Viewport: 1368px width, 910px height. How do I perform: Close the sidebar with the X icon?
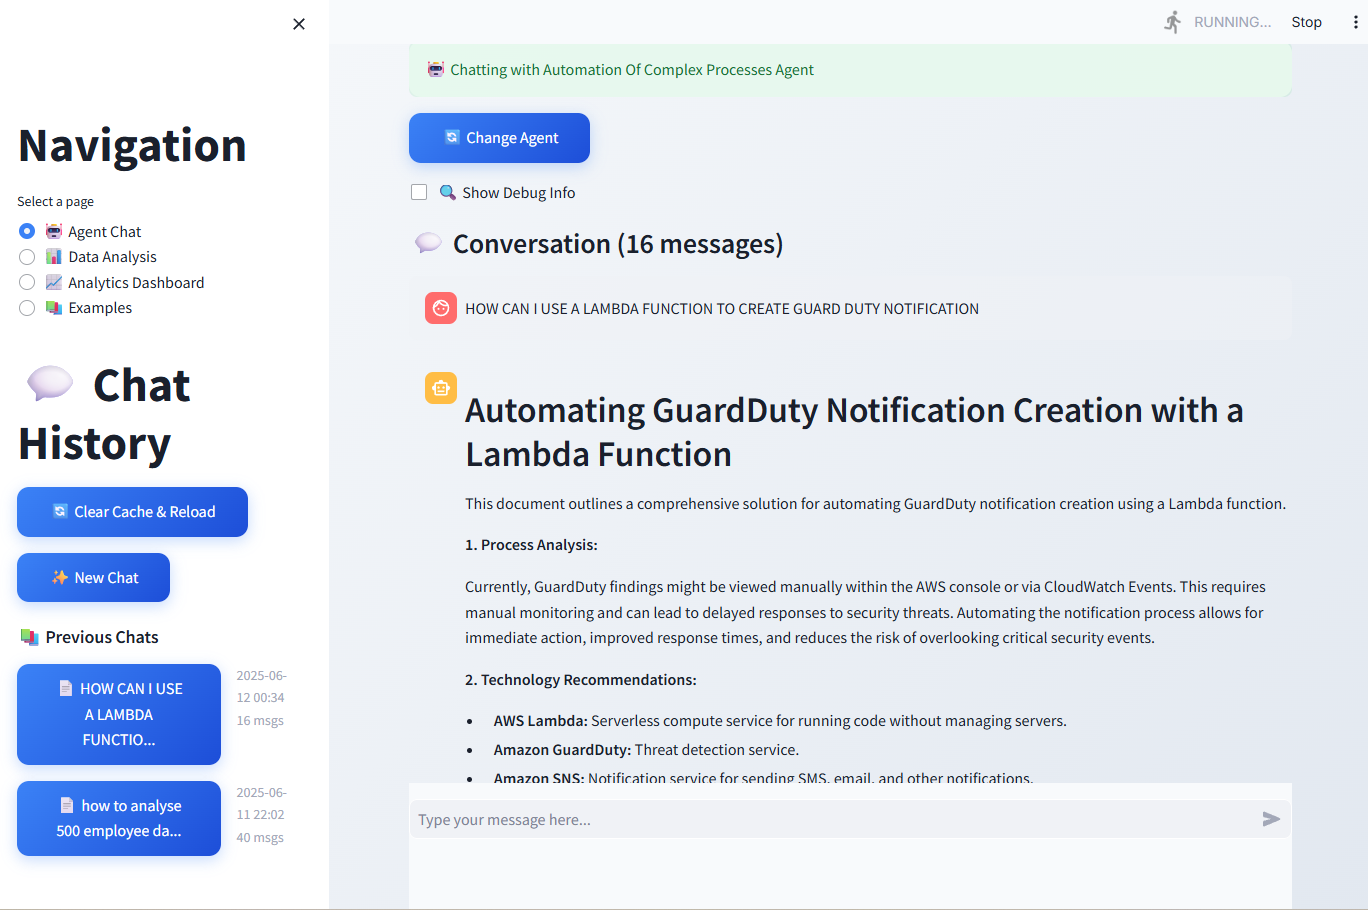point(299,24)
